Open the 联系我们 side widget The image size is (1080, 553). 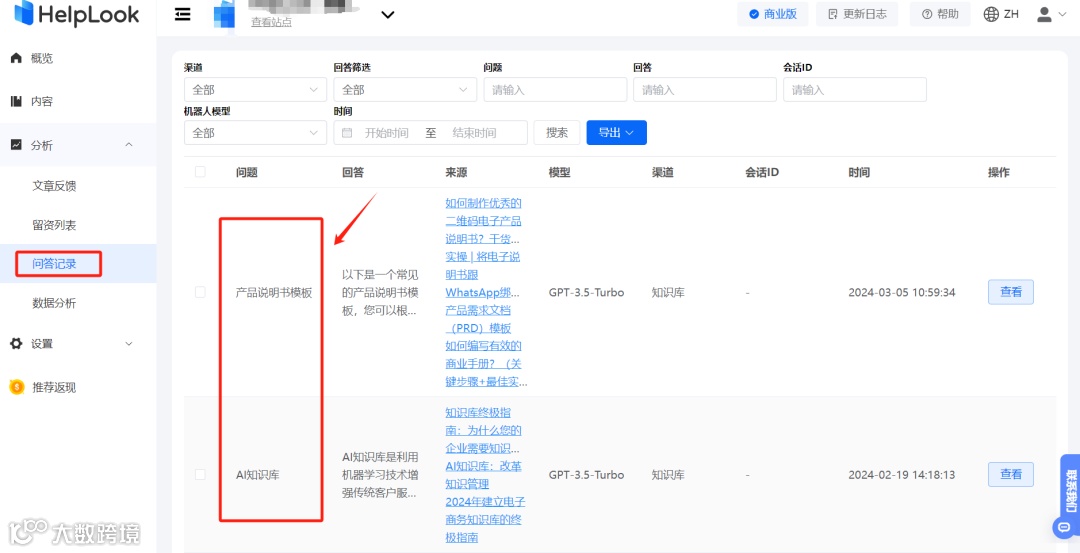point(1071,489)
